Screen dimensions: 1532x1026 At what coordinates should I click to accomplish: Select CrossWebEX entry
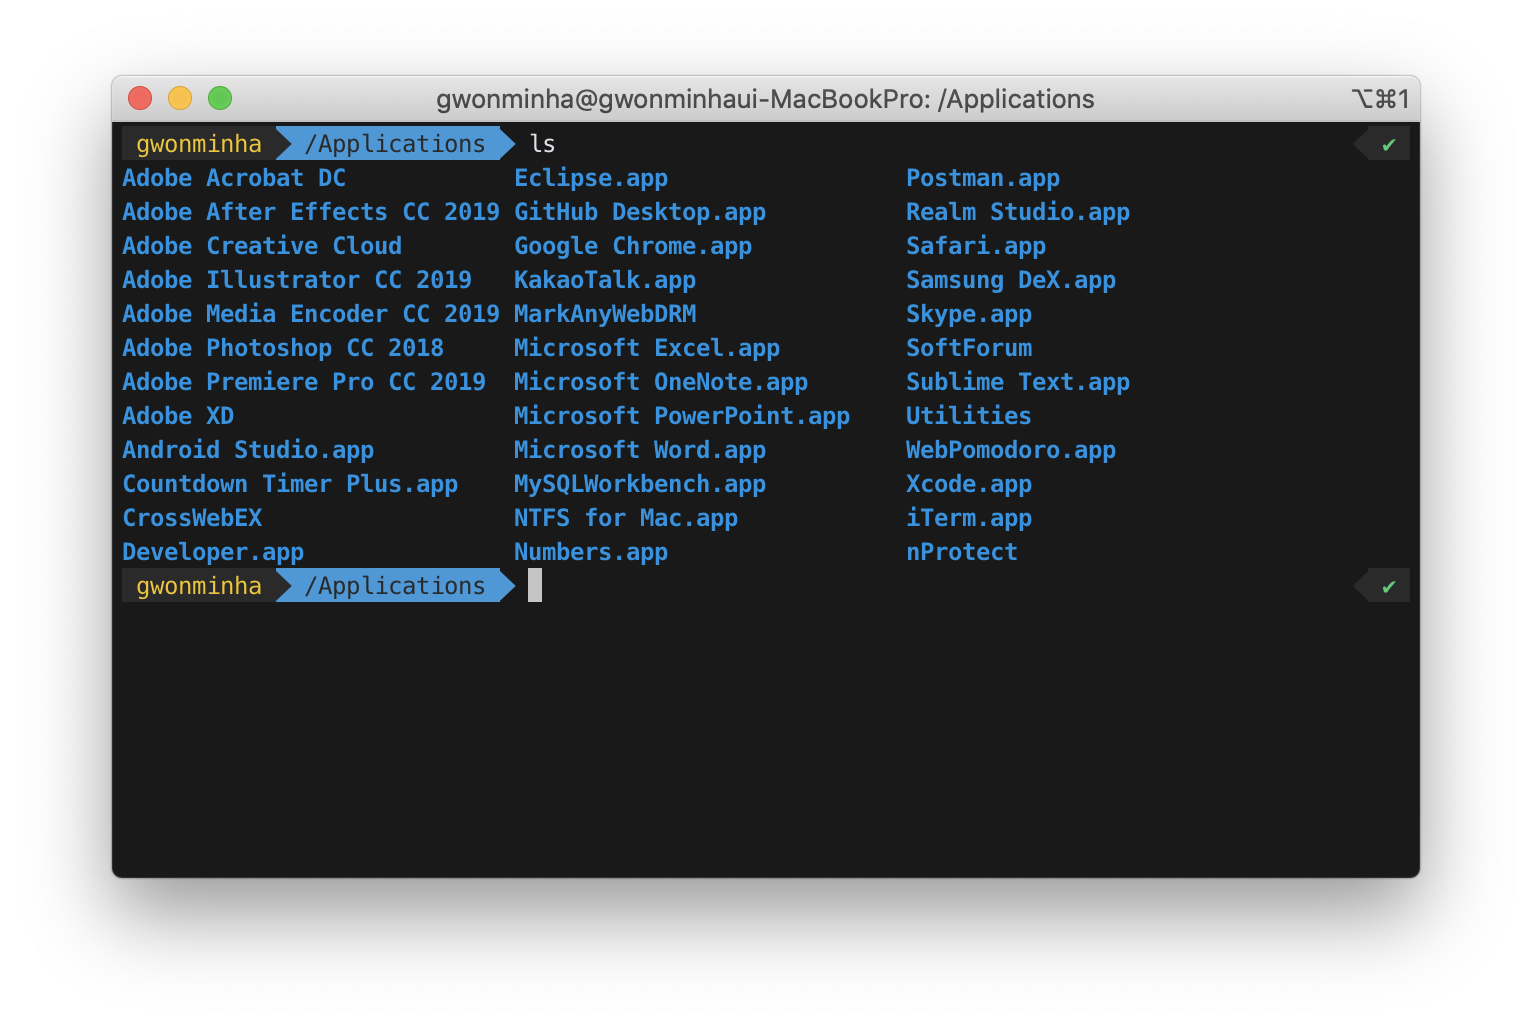(192, 518)
